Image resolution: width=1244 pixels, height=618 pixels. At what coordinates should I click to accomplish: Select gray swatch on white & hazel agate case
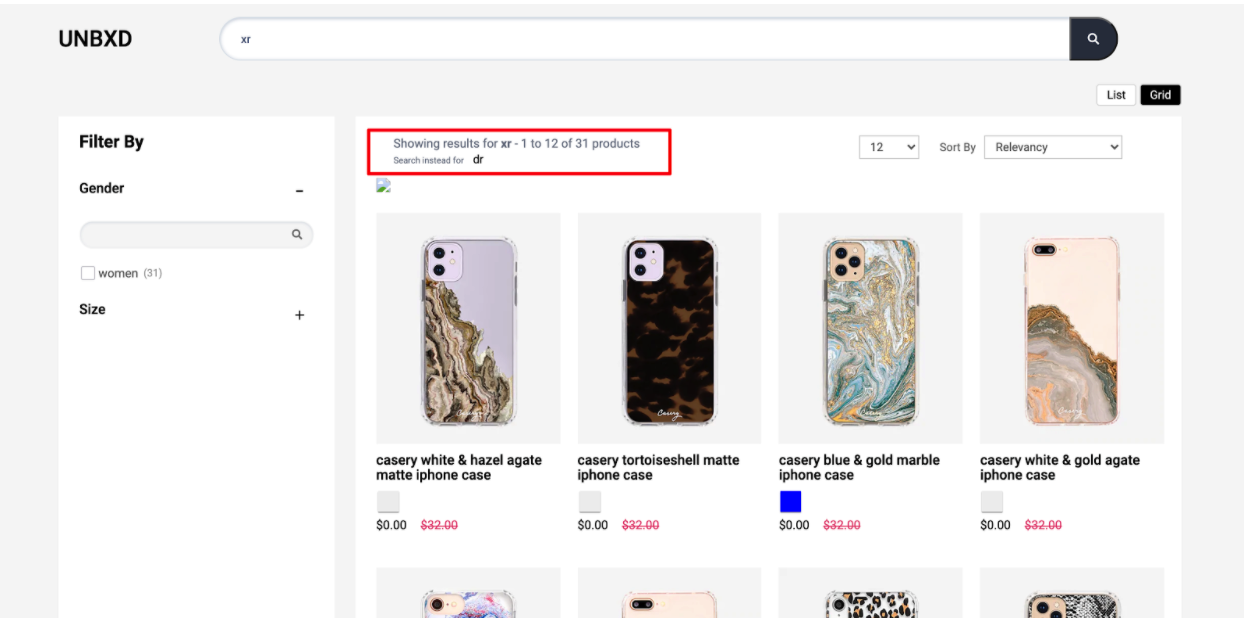click(388, 502)
